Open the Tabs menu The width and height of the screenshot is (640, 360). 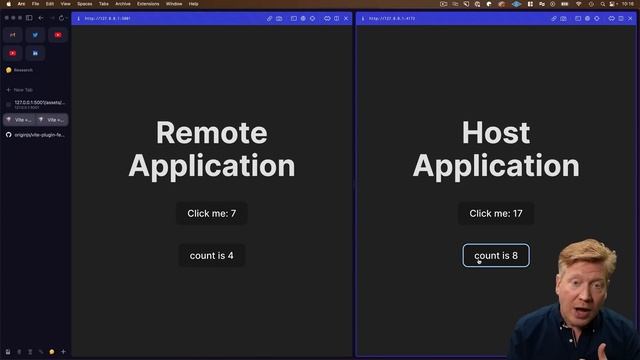tap(104, 4)
